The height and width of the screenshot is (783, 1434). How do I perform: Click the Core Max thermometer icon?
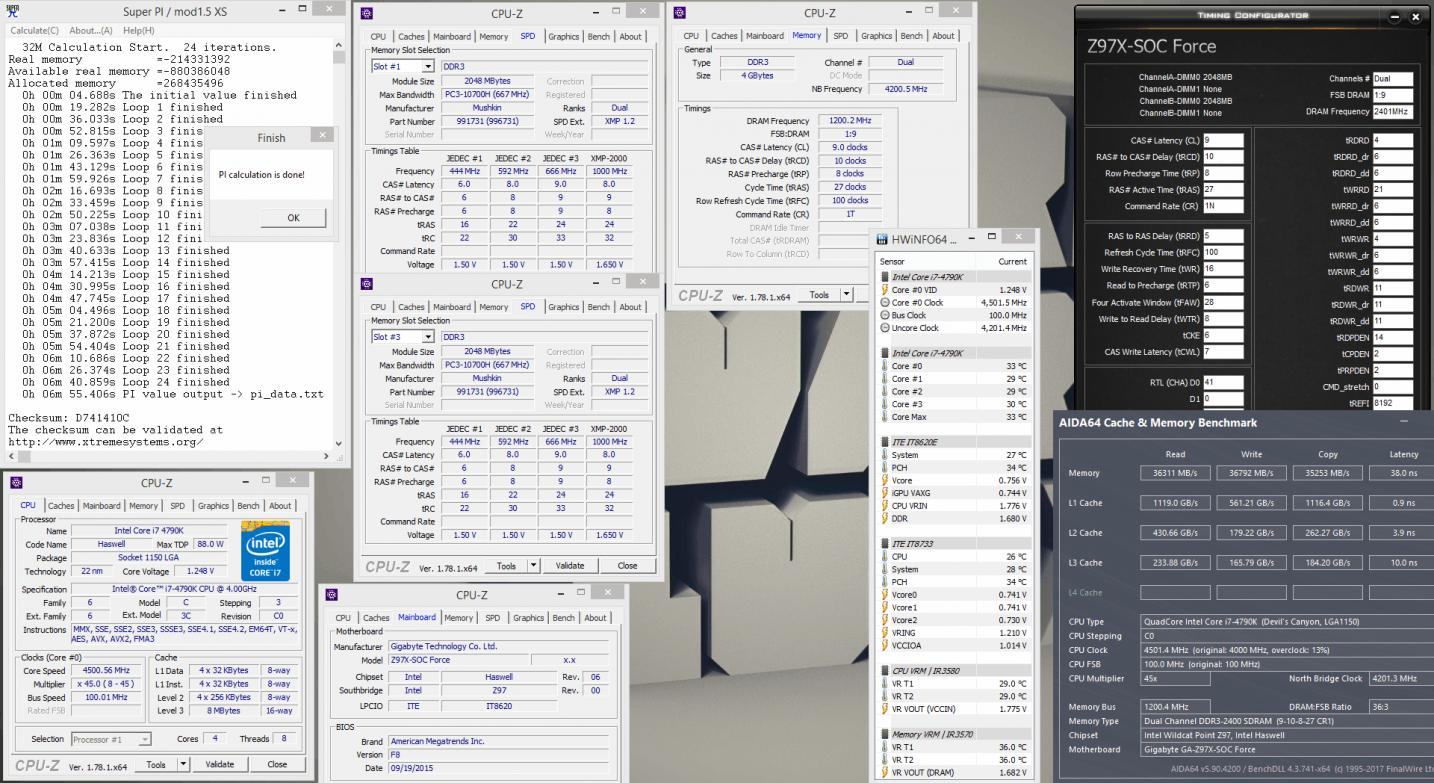click(x=885, y=417)
